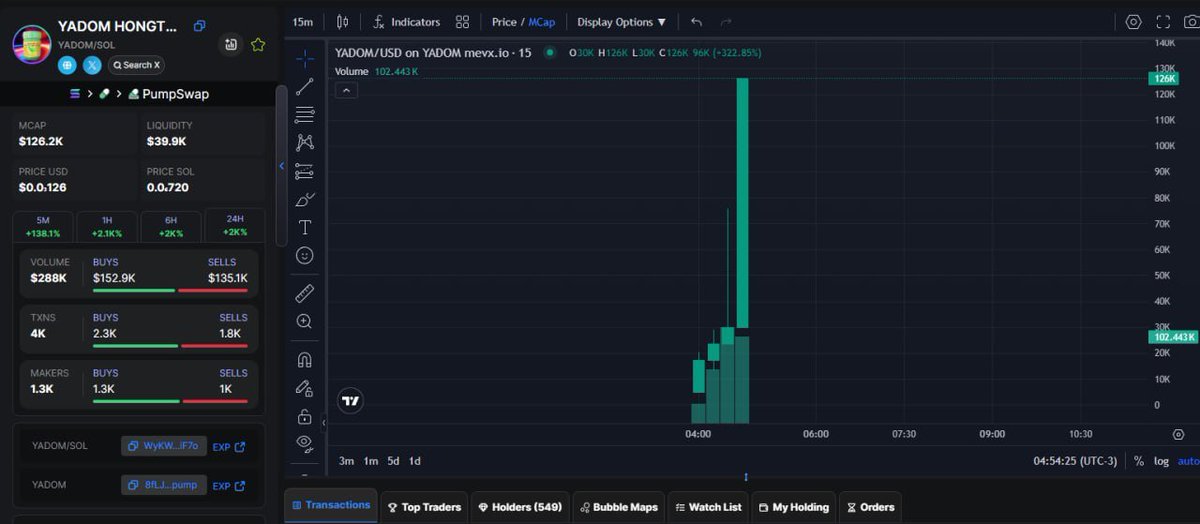This screenshot has height=524, width=1200.
Task: Select the brush drawing tool
Action: (305, 199)
